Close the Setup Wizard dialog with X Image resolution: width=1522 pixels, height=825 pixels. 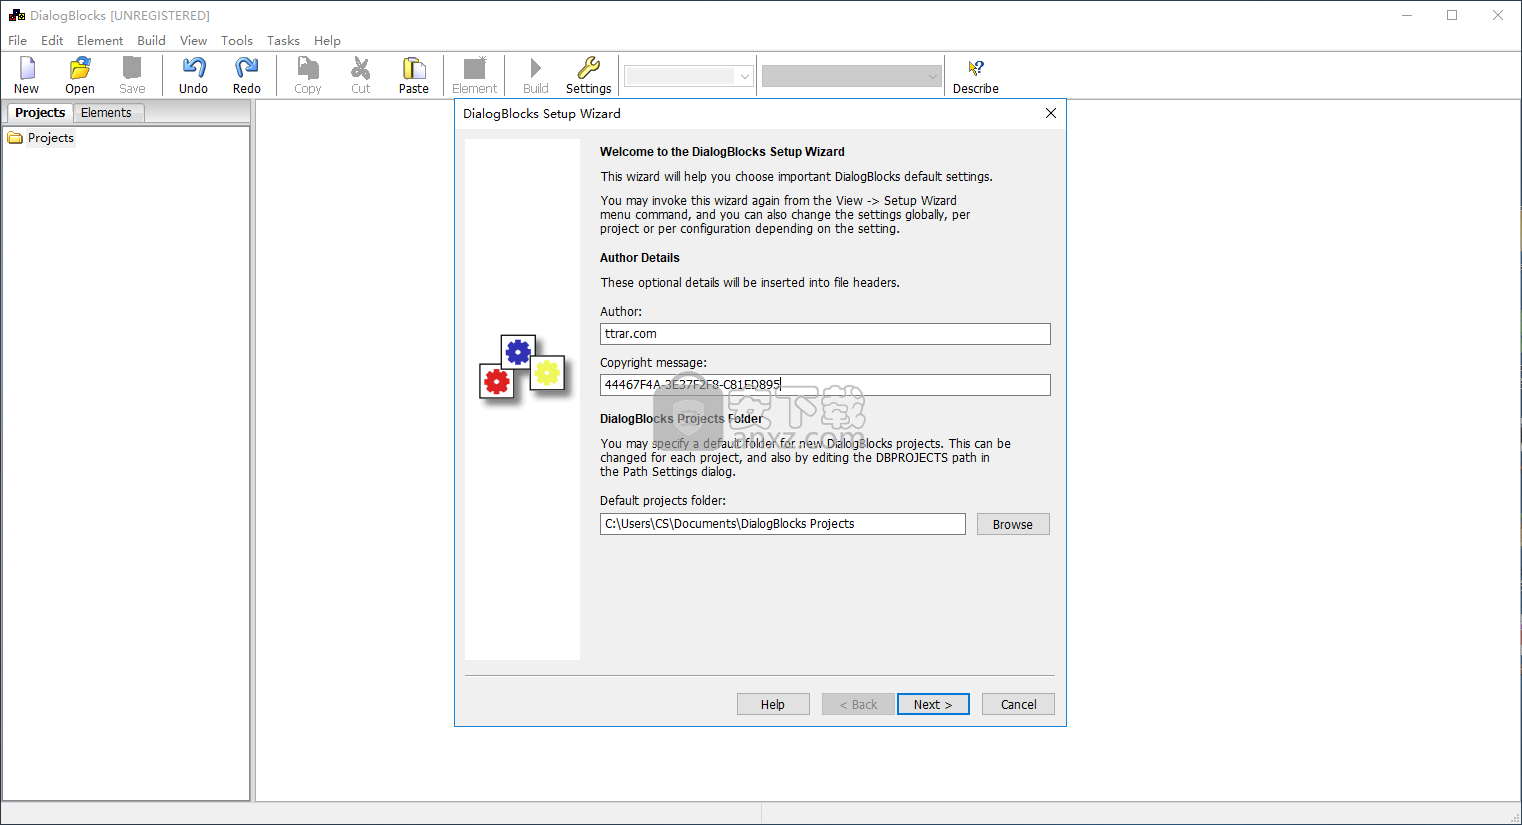click(1051, 113)
